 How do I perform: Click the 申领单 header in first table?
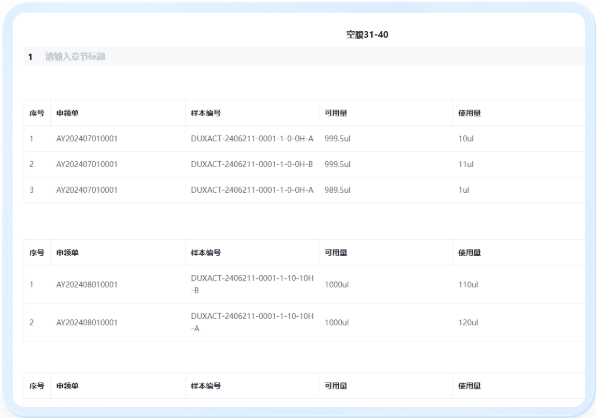pyautogui.click(x=67, y=113)
